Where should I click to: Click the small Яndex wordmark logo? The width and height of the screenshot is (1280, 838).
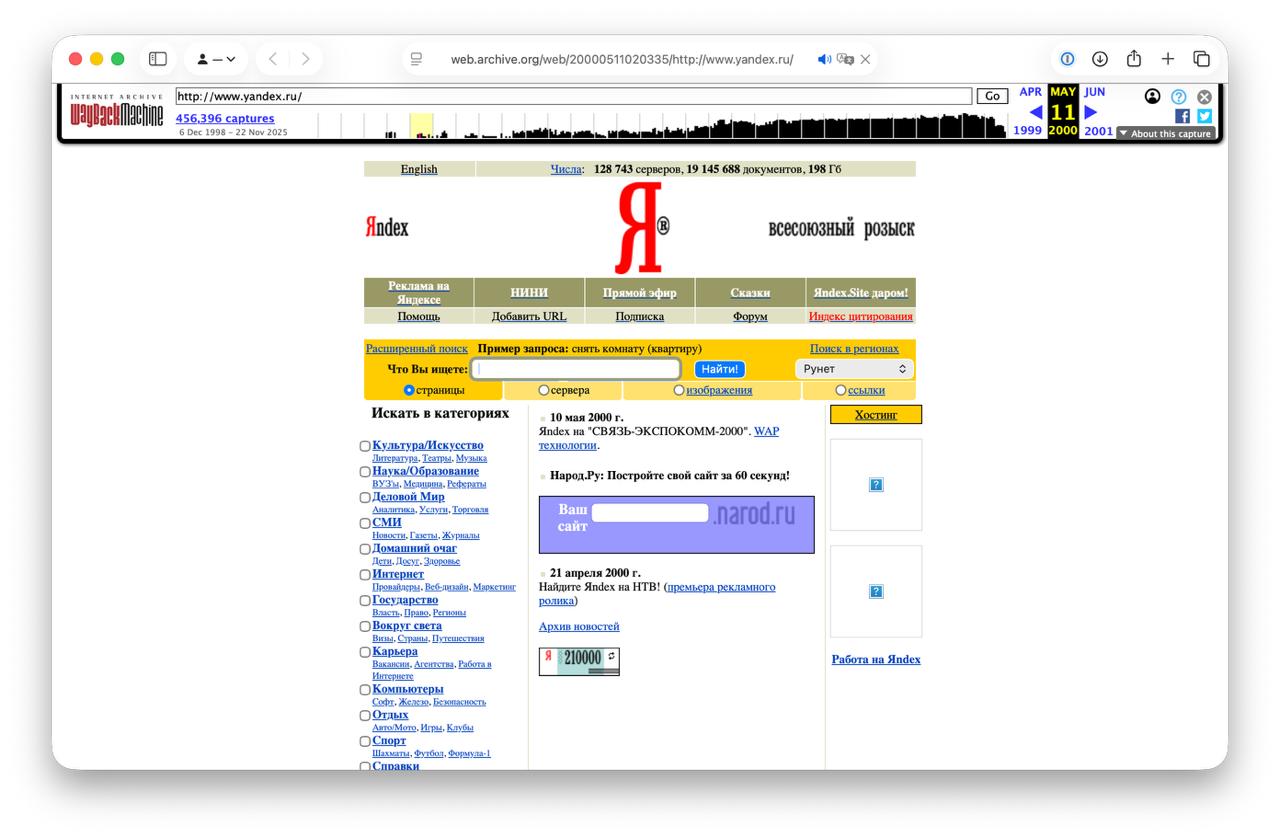387,228
